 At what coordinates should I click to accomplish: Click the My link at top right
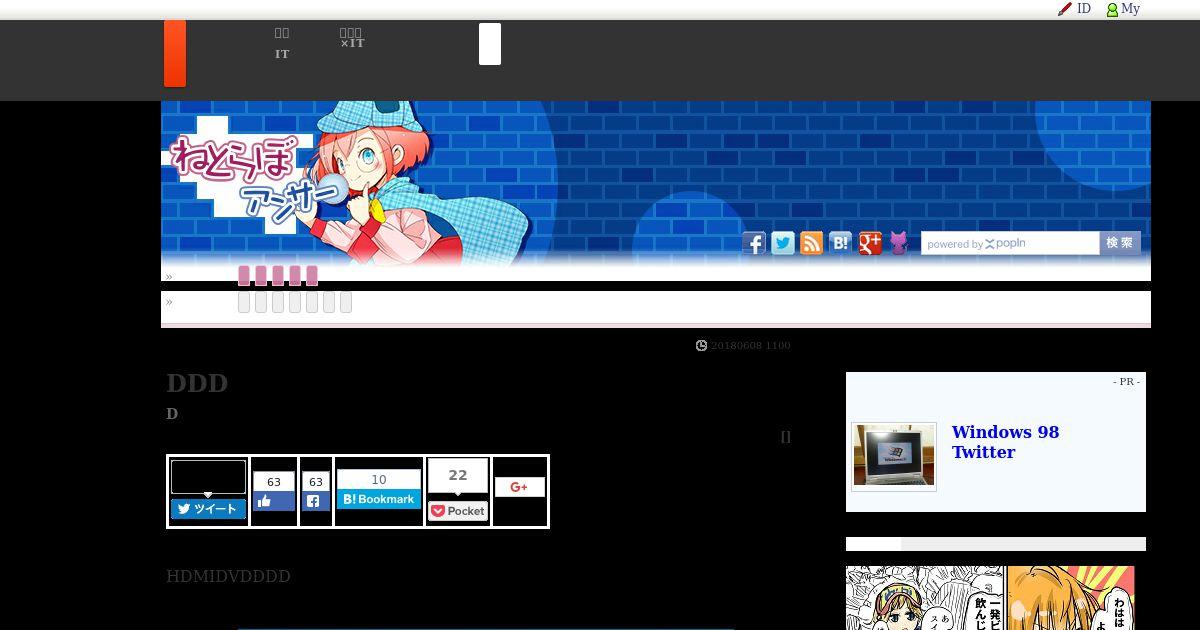1131,9
